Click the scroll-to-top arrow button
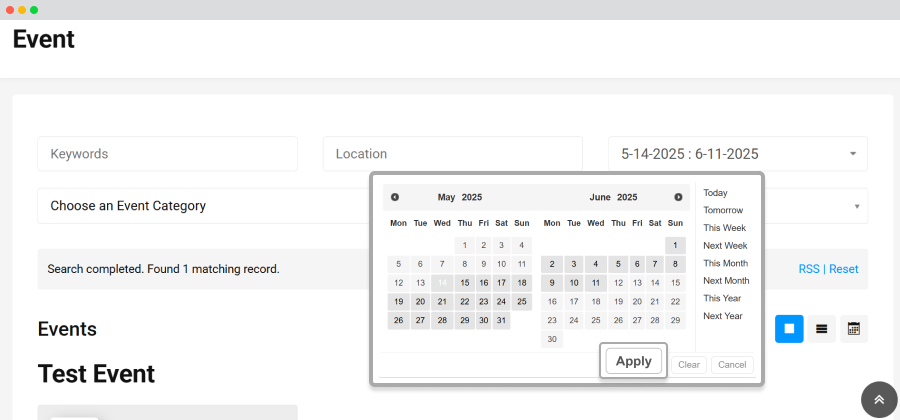The height and width of the screenshot is (420, 900). click(879, 399)
